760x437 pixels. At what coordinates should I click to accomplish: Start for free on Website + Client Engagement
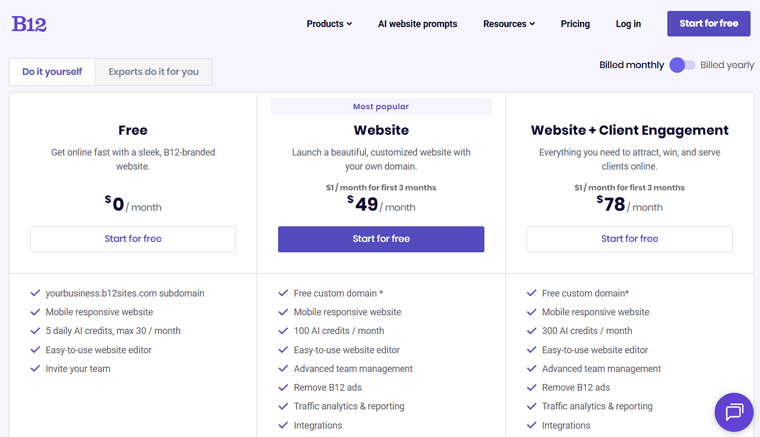point(629,239)
